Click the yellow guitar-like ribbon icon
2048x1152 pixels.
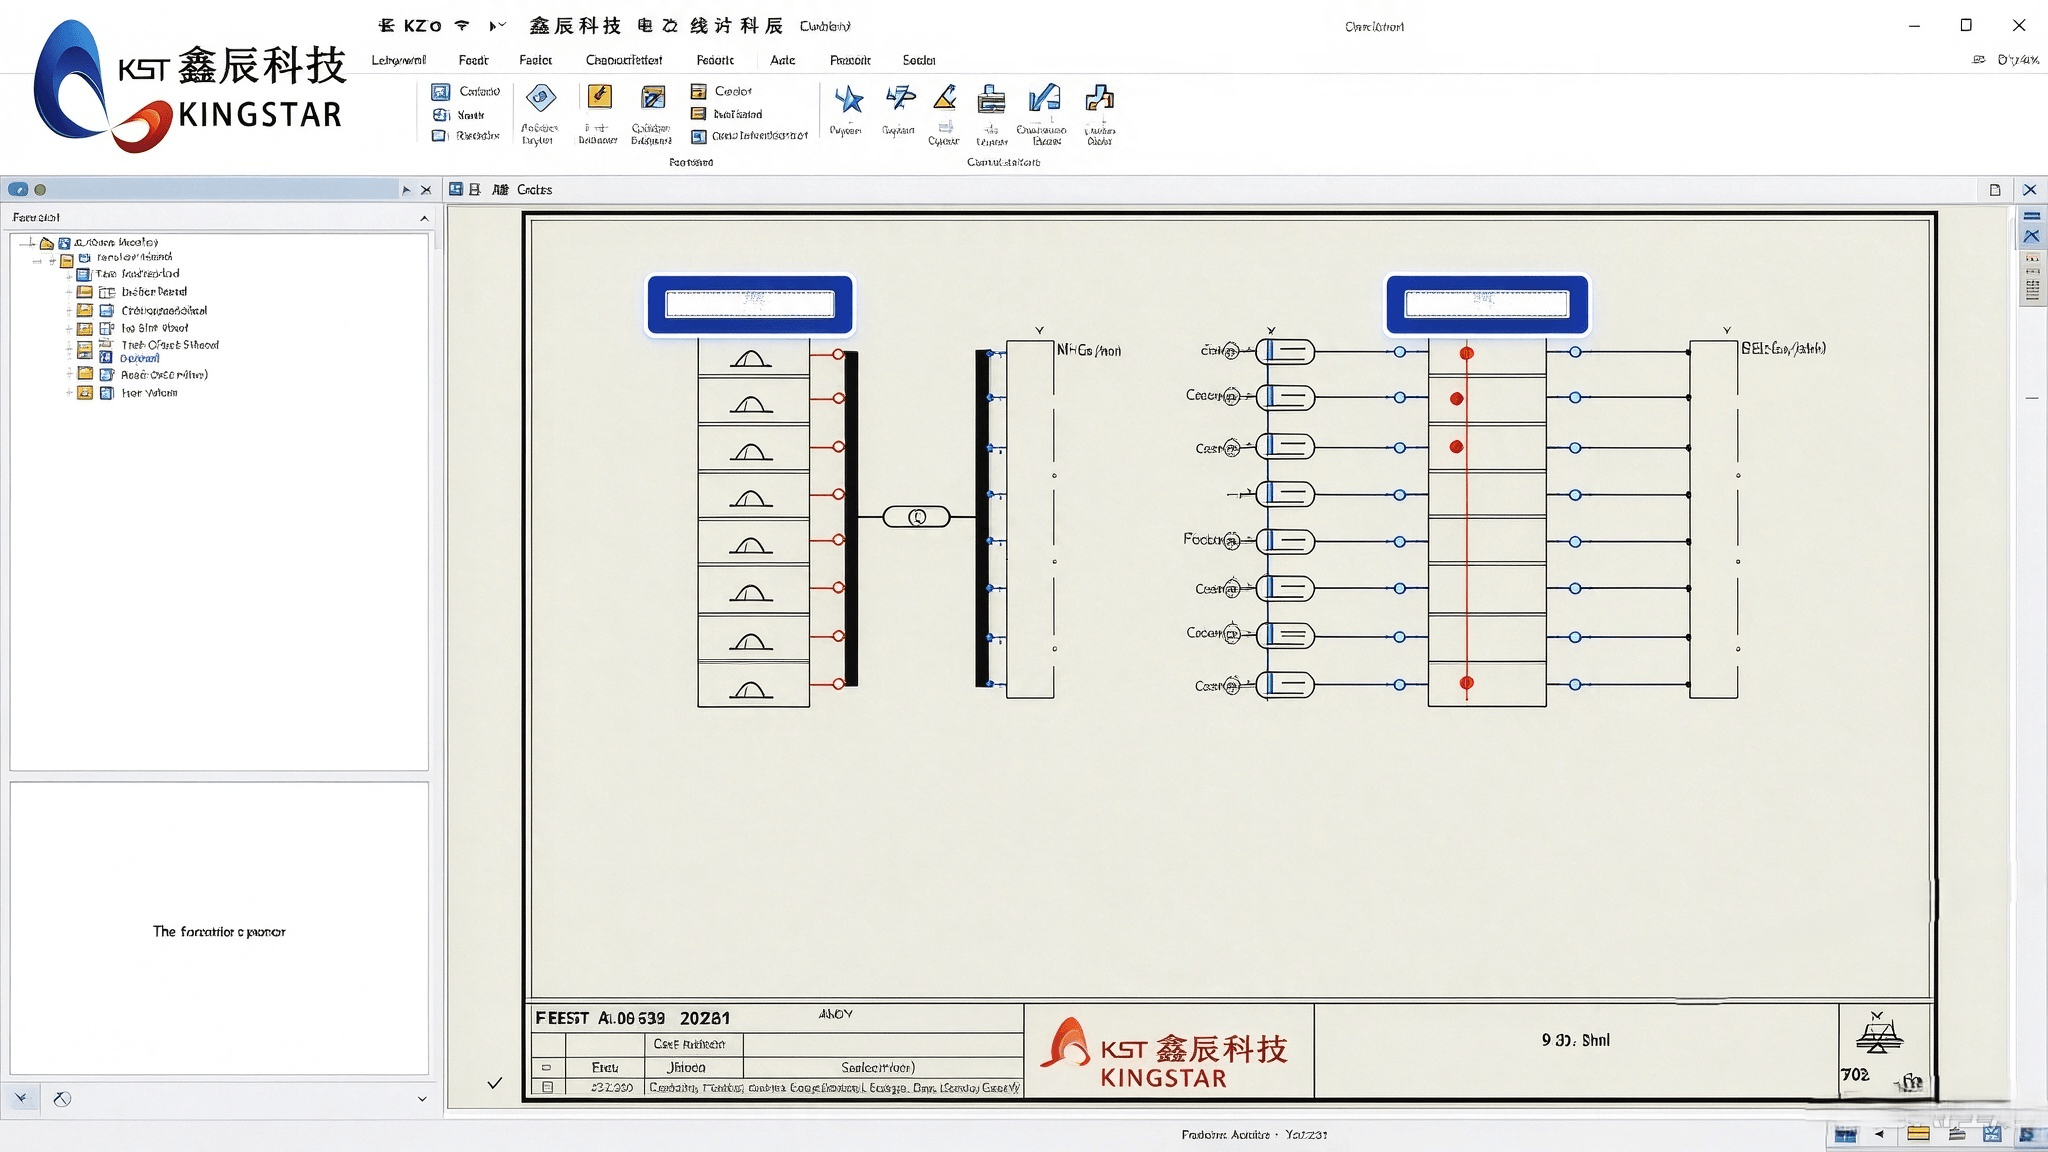click(599, 97)
